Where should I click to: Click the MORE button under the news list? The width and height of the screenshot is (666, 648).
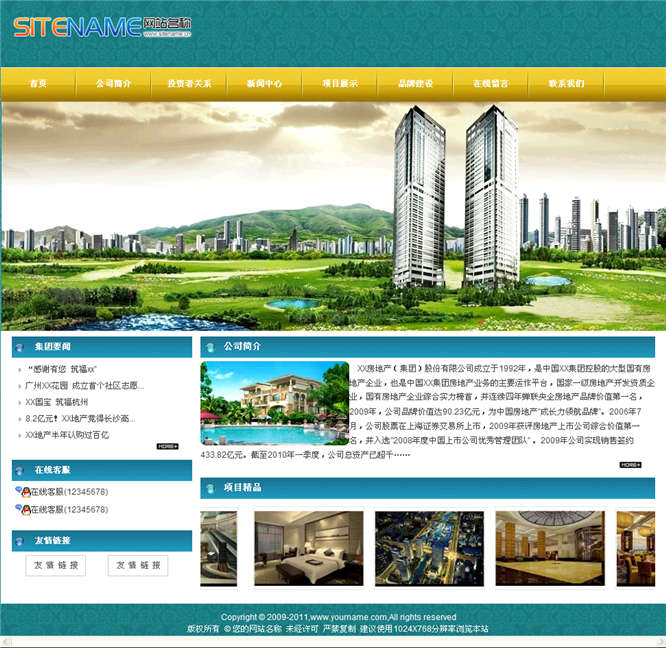167,446
